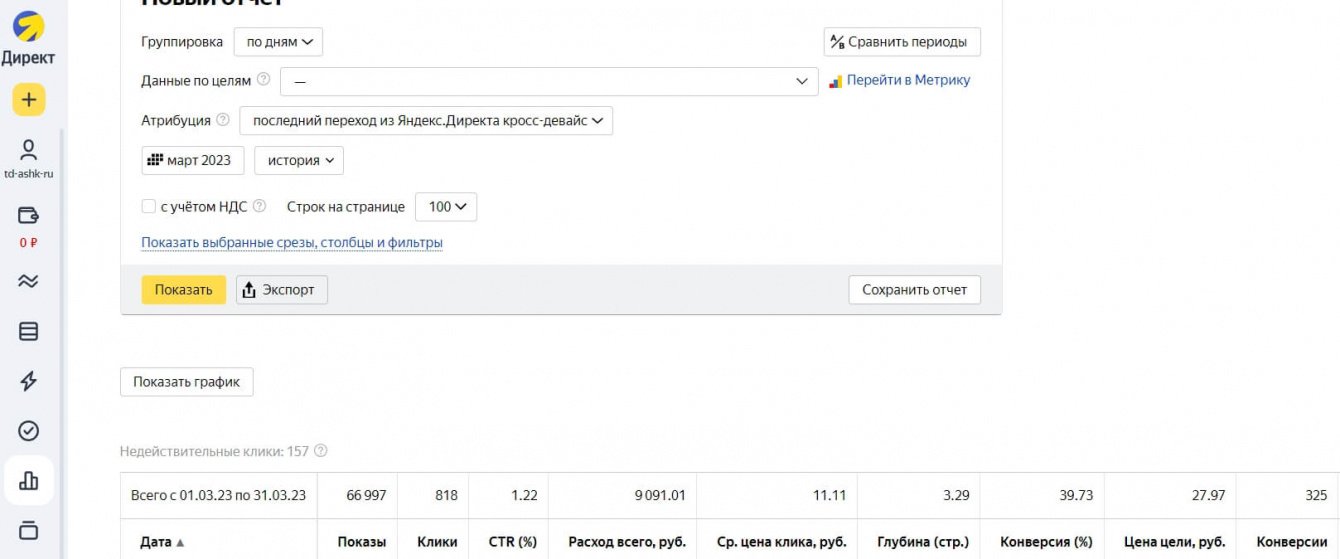
Task: Expand the attribution model dropdown
Action: 426,121
